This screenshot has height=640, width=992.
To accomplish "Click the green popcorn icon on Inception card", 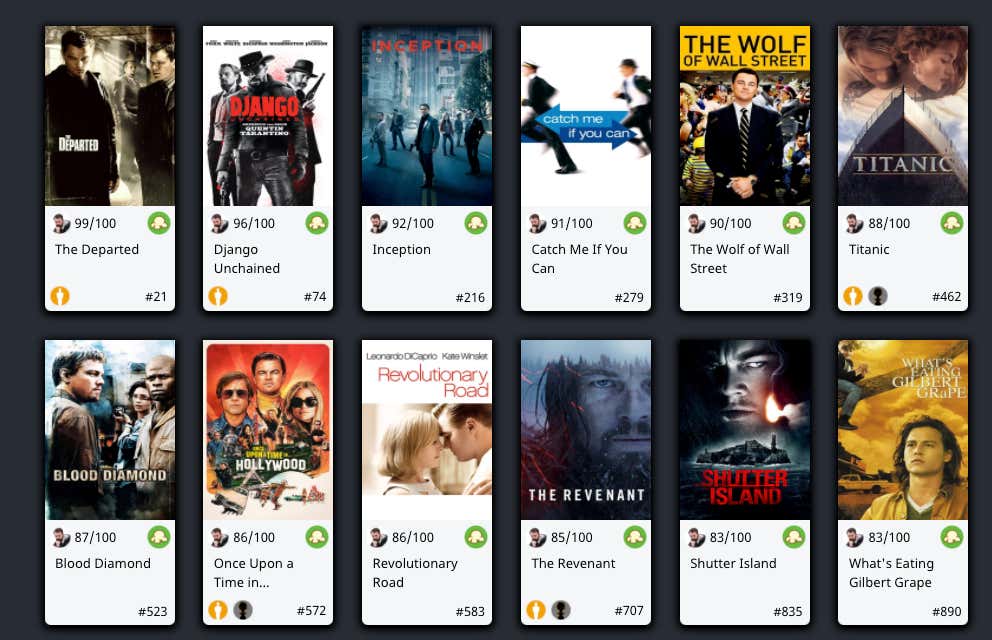I will [x=476, y=223].
